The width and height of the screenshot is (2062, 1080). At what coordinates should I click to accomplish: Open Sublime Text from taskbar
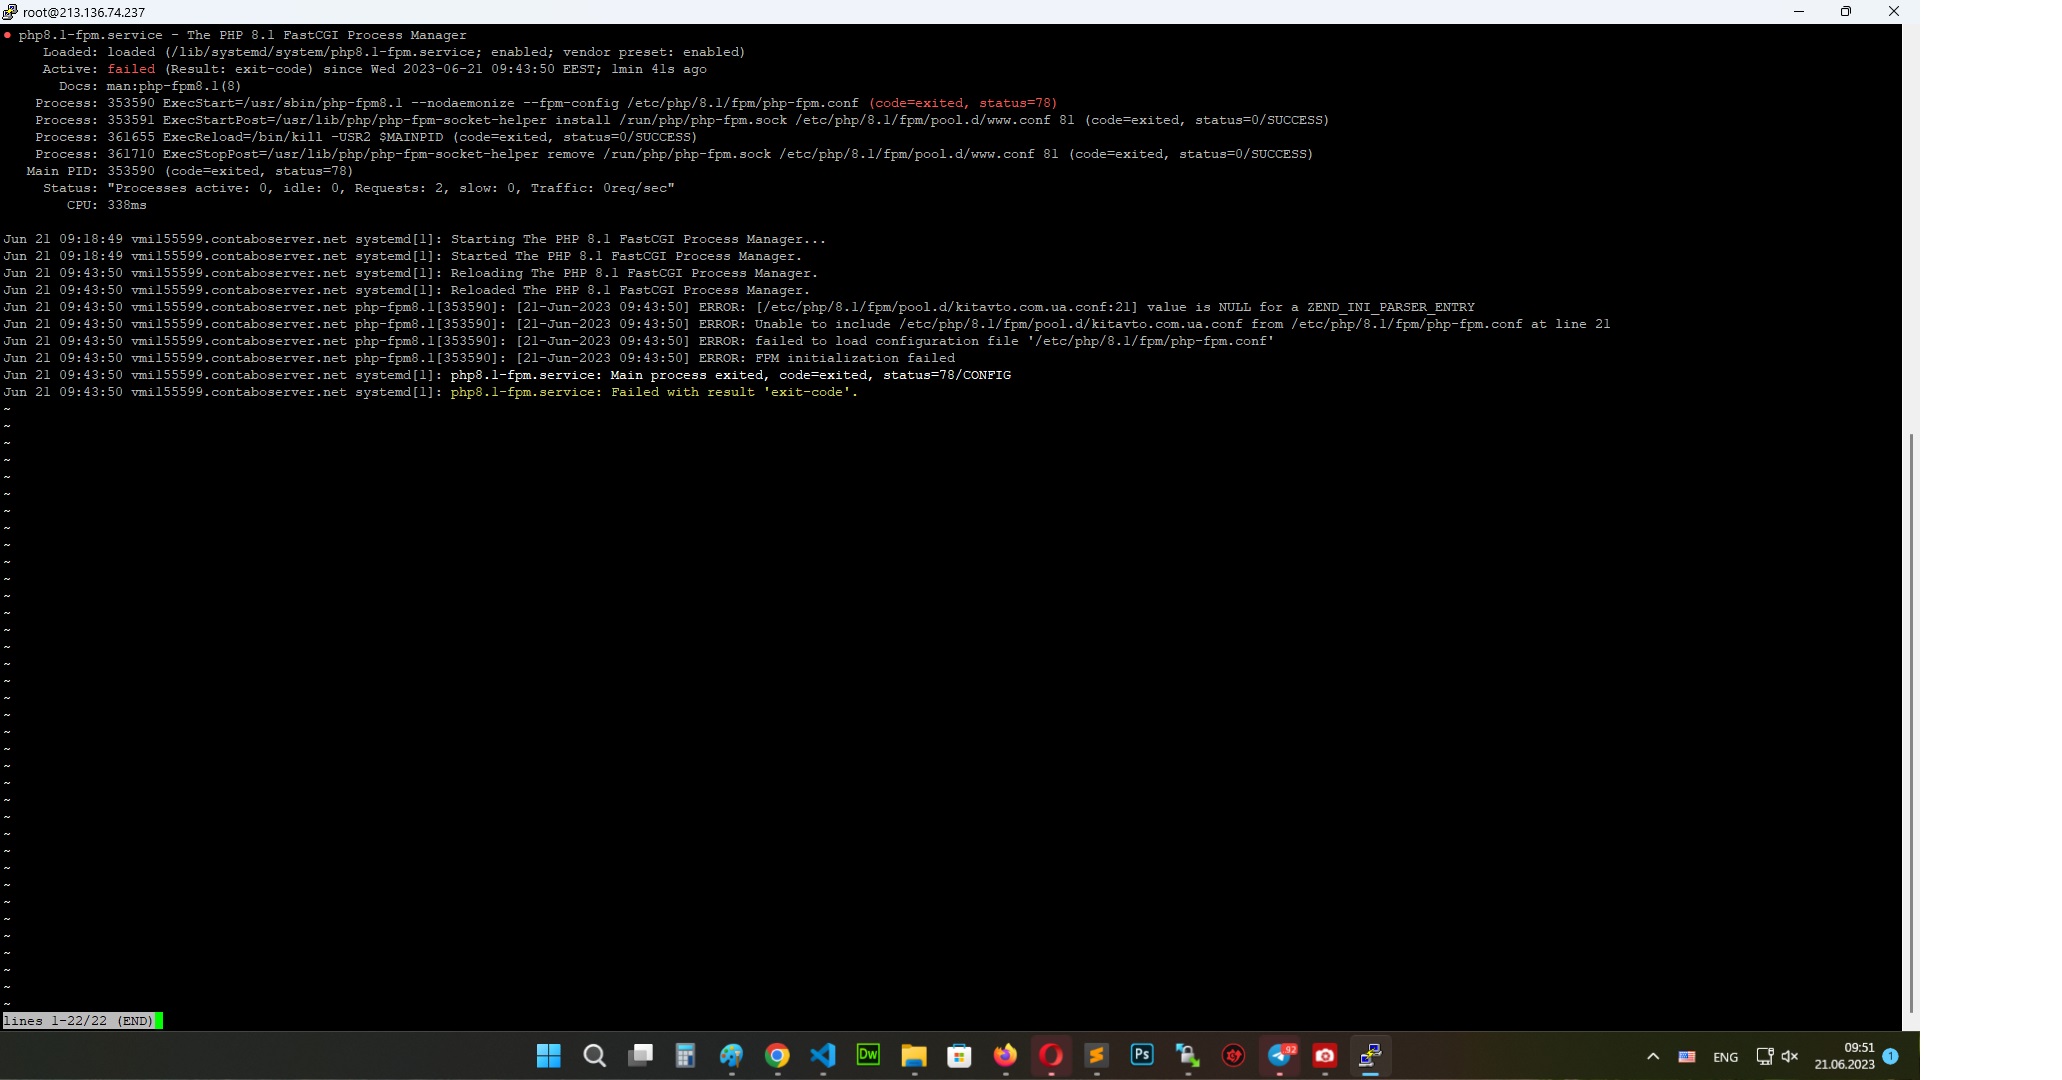click(1096, 1056)
